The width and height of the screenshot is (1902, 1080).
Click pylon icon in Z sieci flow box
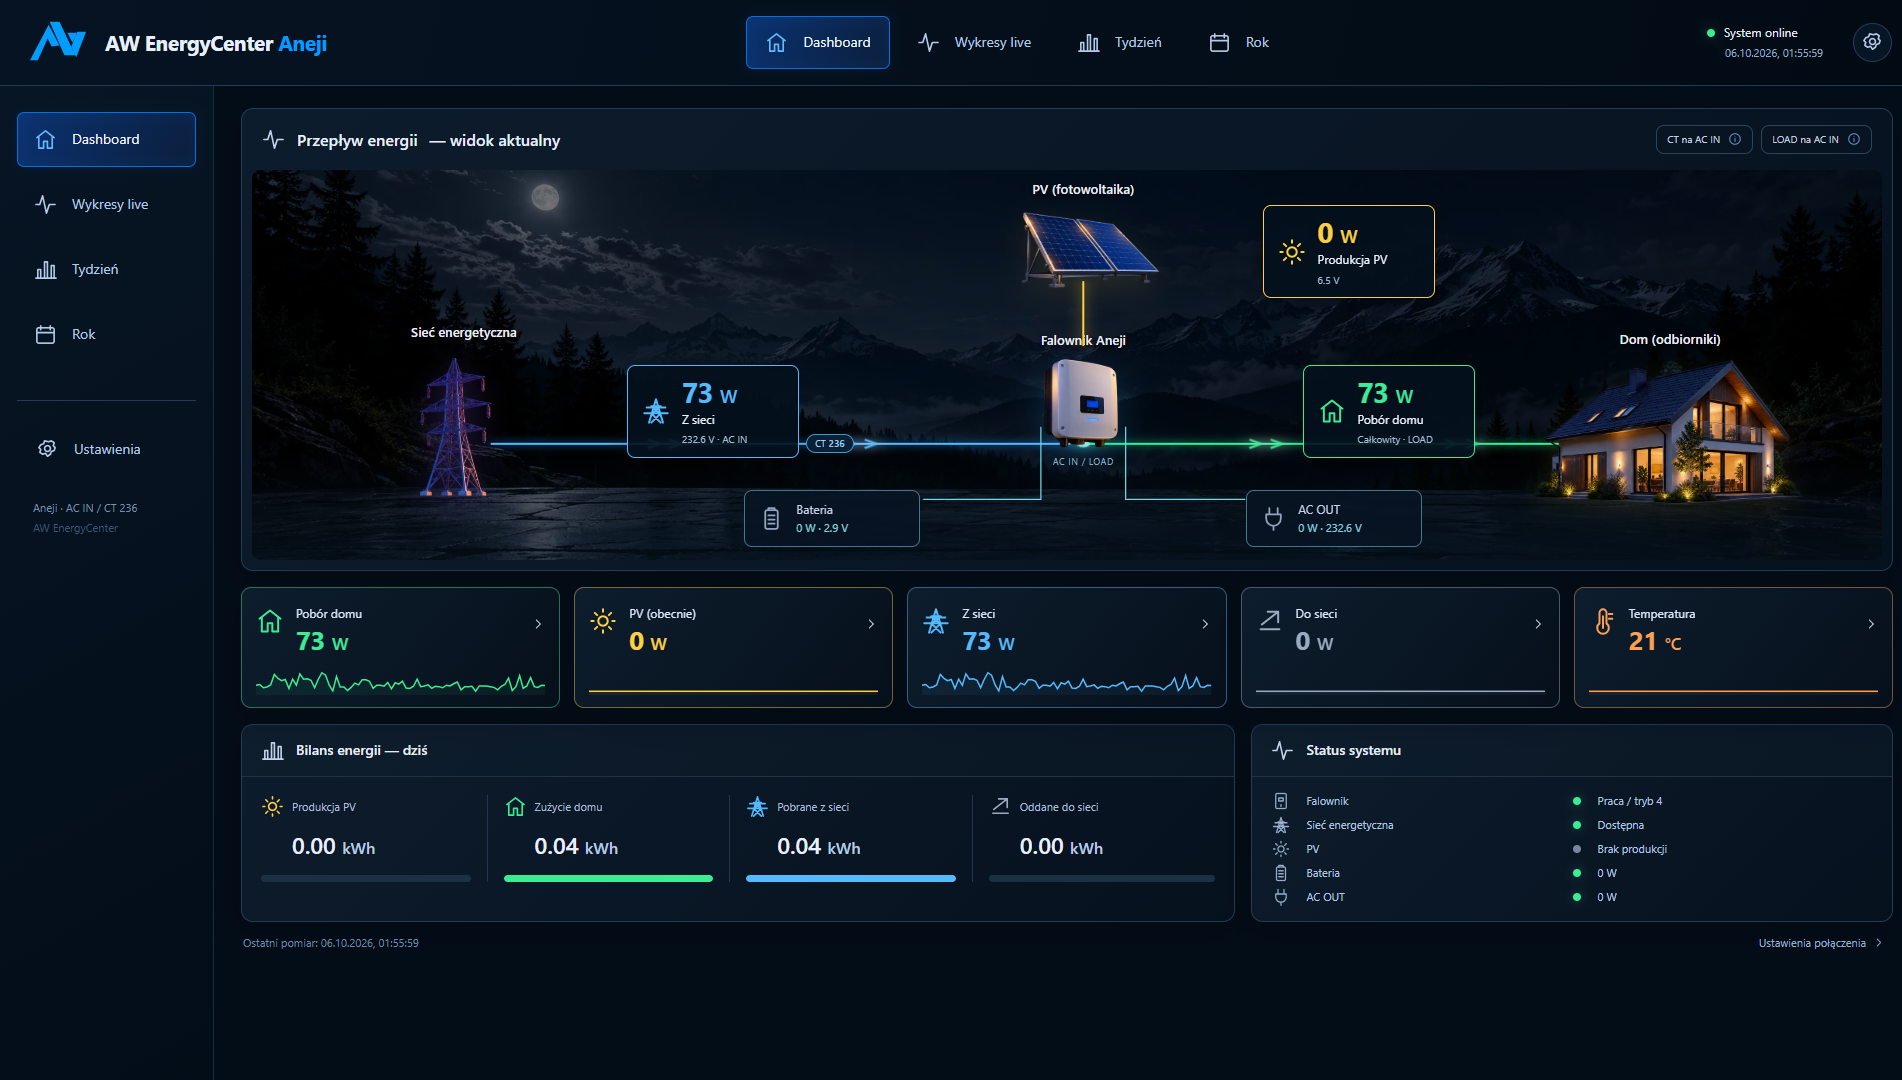pos(656,411)
